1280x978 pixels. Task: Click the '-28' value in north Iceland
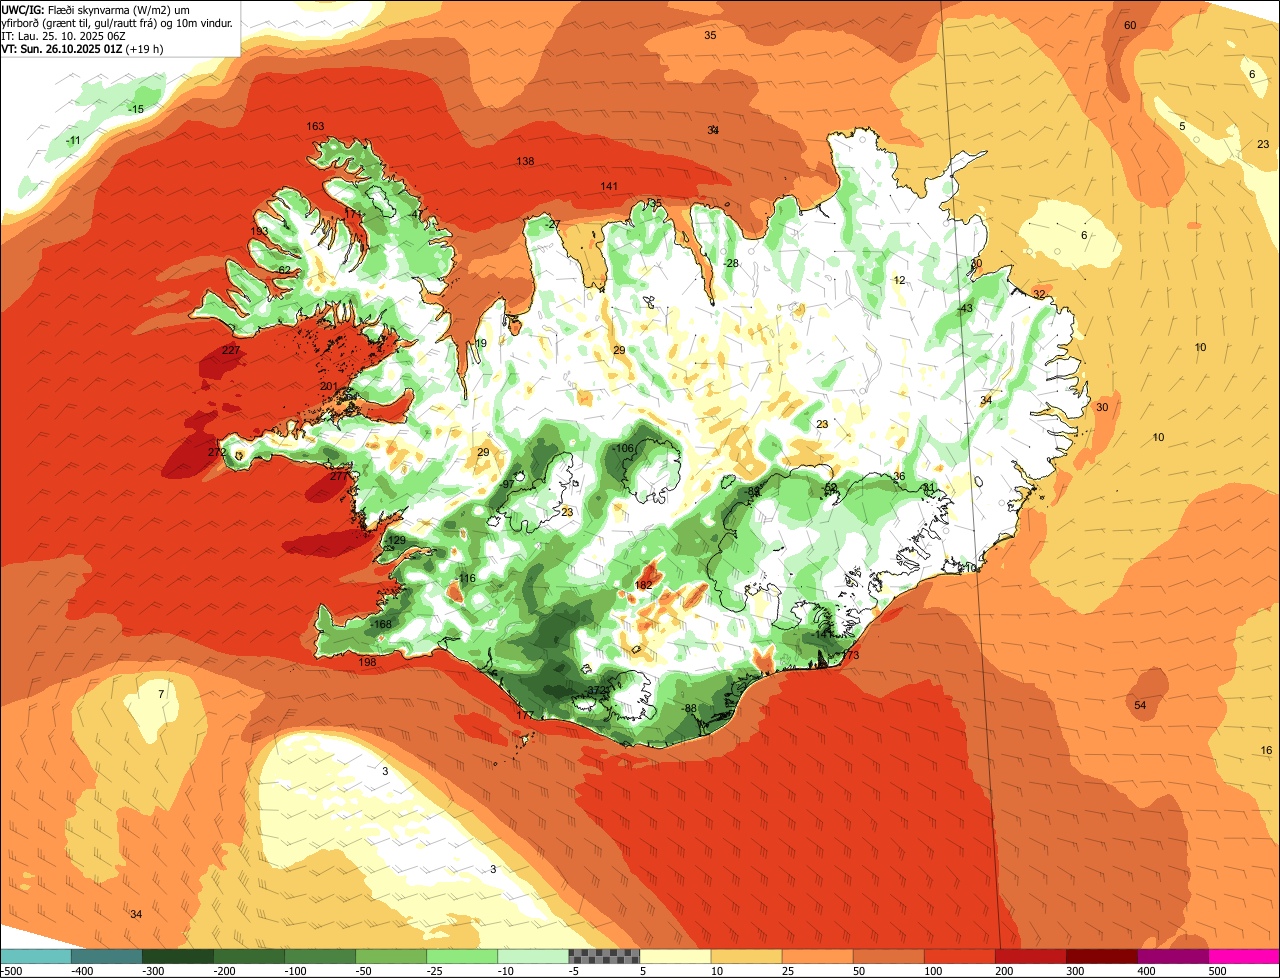731,262
